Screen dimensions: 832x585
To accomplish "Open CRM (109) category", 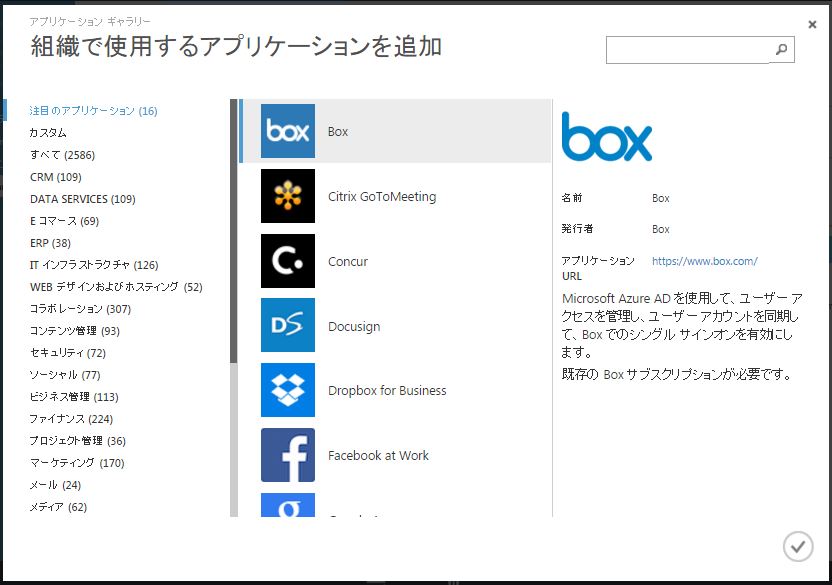I will pos(56,177).
